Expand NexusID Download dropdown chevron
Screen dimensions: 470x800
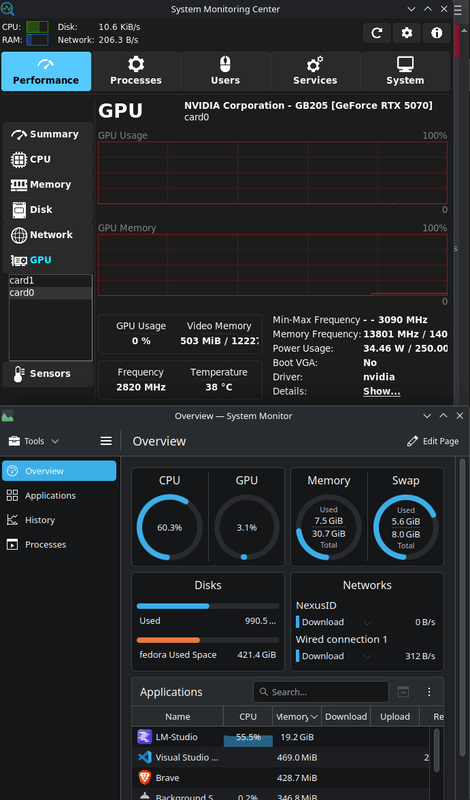pos(367,622)
